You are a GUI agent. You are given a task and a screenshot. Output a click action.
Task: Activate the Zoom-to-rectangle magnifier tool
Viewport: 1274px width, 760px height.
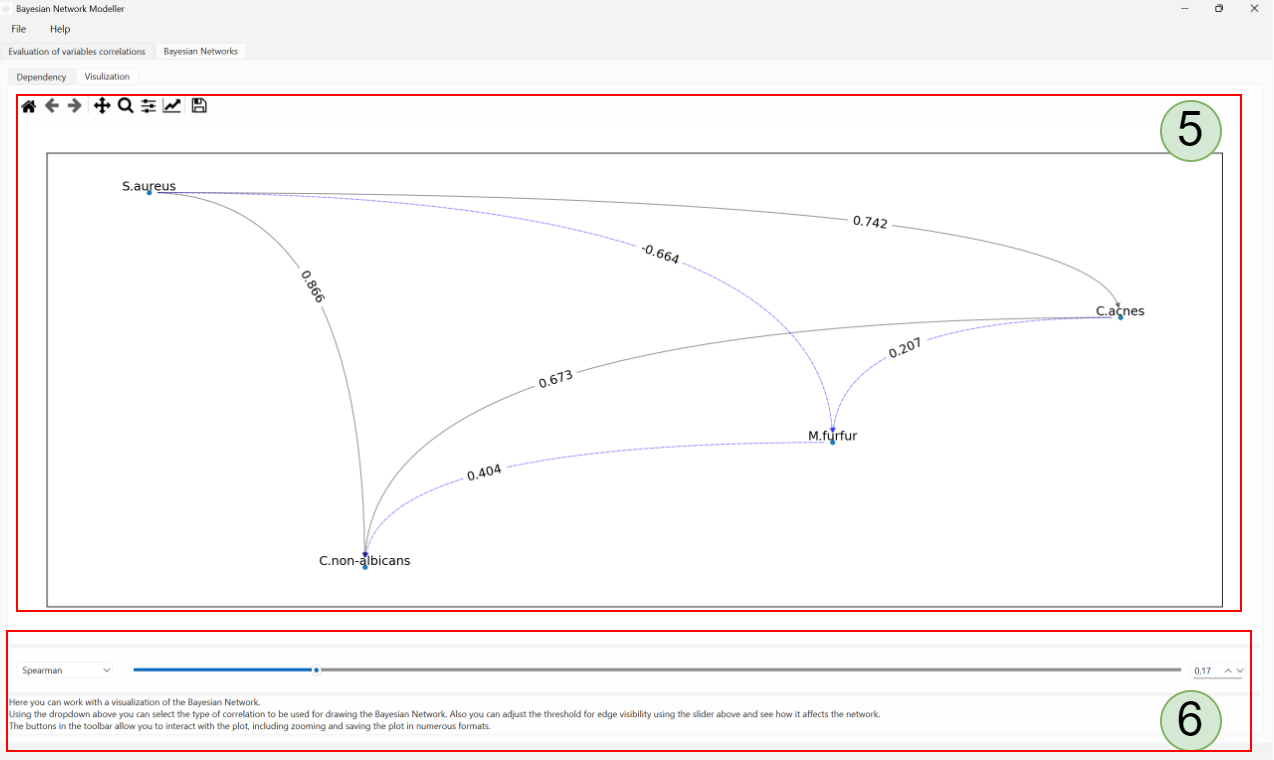point(125,105)
